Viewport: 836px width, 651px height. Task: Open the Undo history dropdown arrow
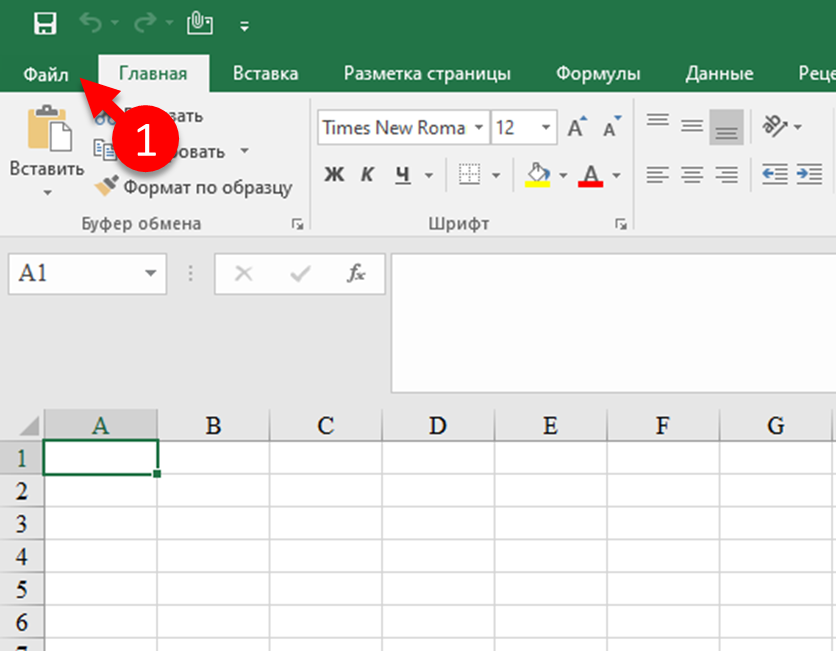pyautogui.click(x=115, y=23)
